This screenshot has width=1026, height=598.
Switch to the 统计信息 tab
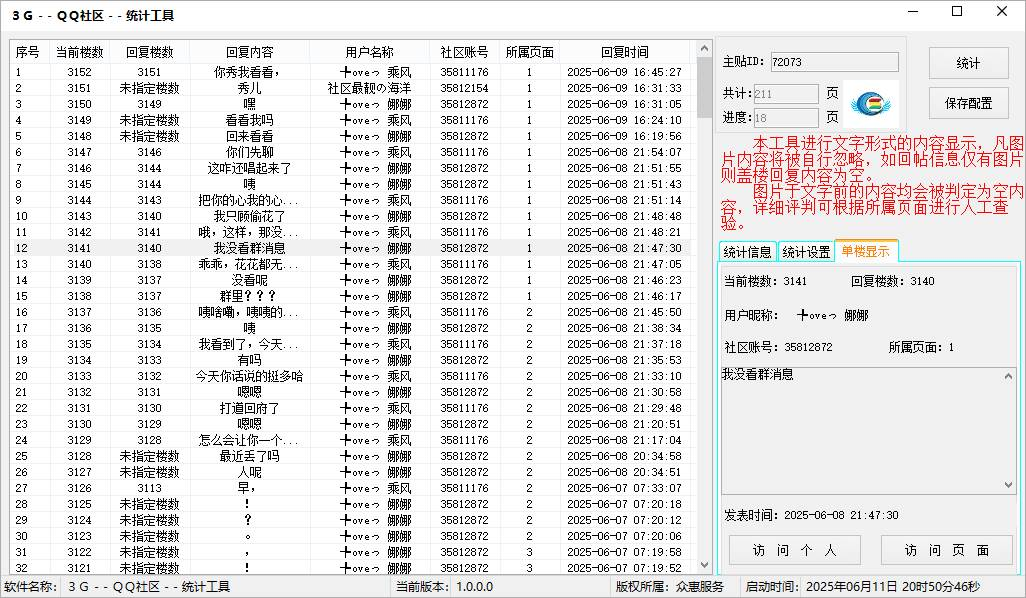point(747,252)
